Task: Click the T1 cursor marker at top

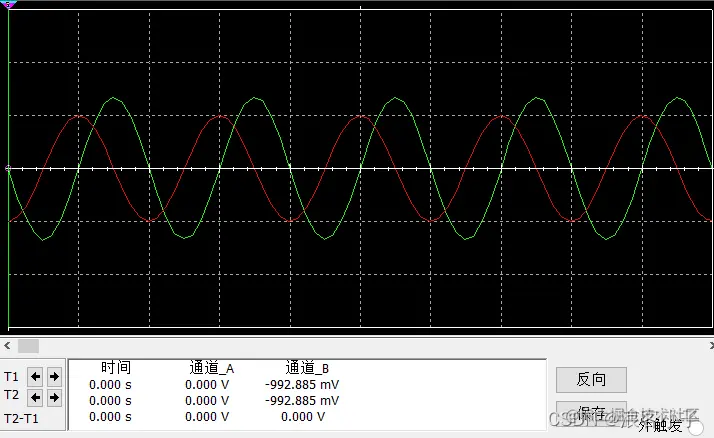Action: click(x=8, y=5)
